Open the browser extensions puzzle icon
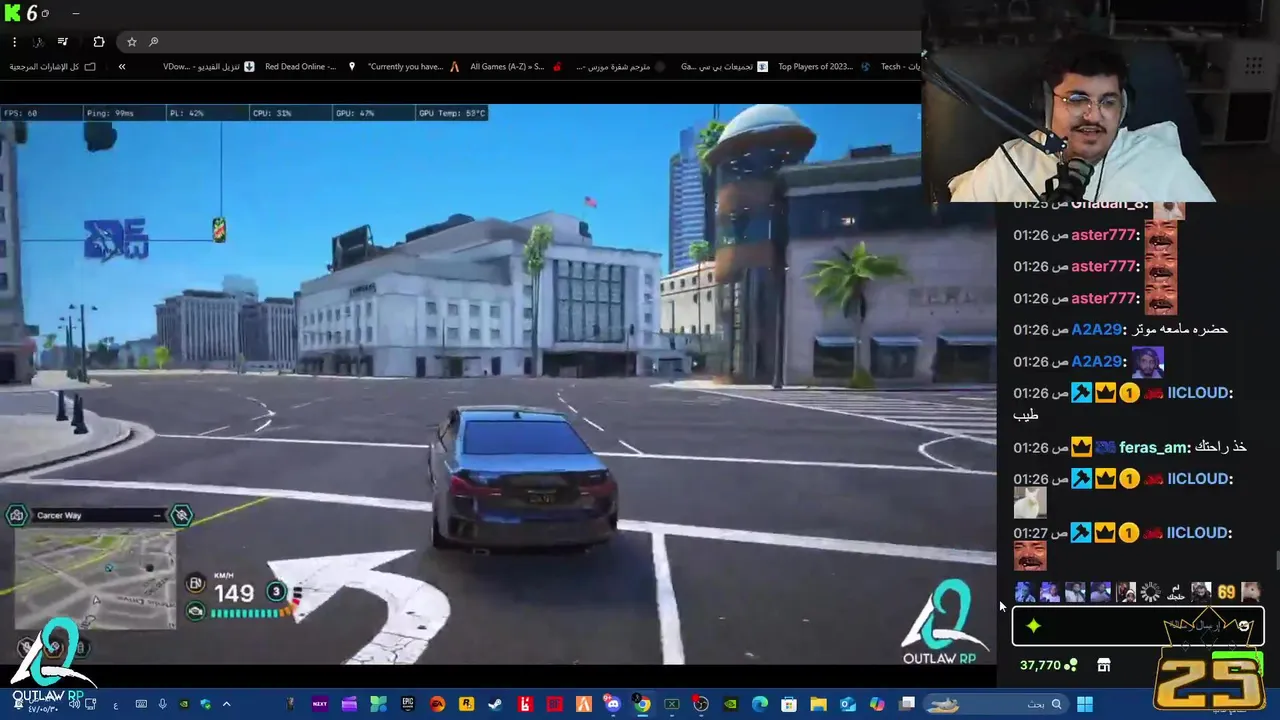The width and height of the screenshot is (1280, 720). coord(98,42)
